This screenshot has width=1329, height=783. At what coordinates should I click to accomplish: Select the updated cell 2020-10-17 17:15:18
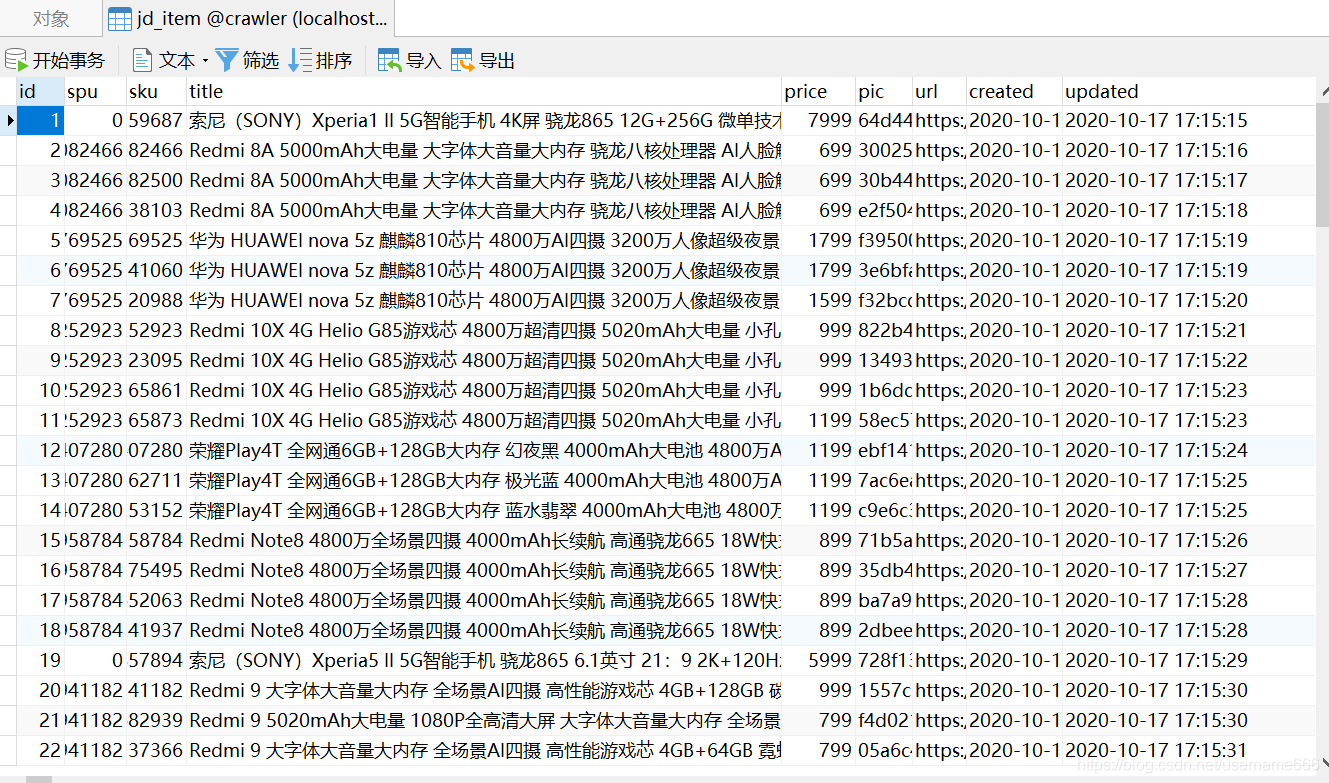(1188, 211)
